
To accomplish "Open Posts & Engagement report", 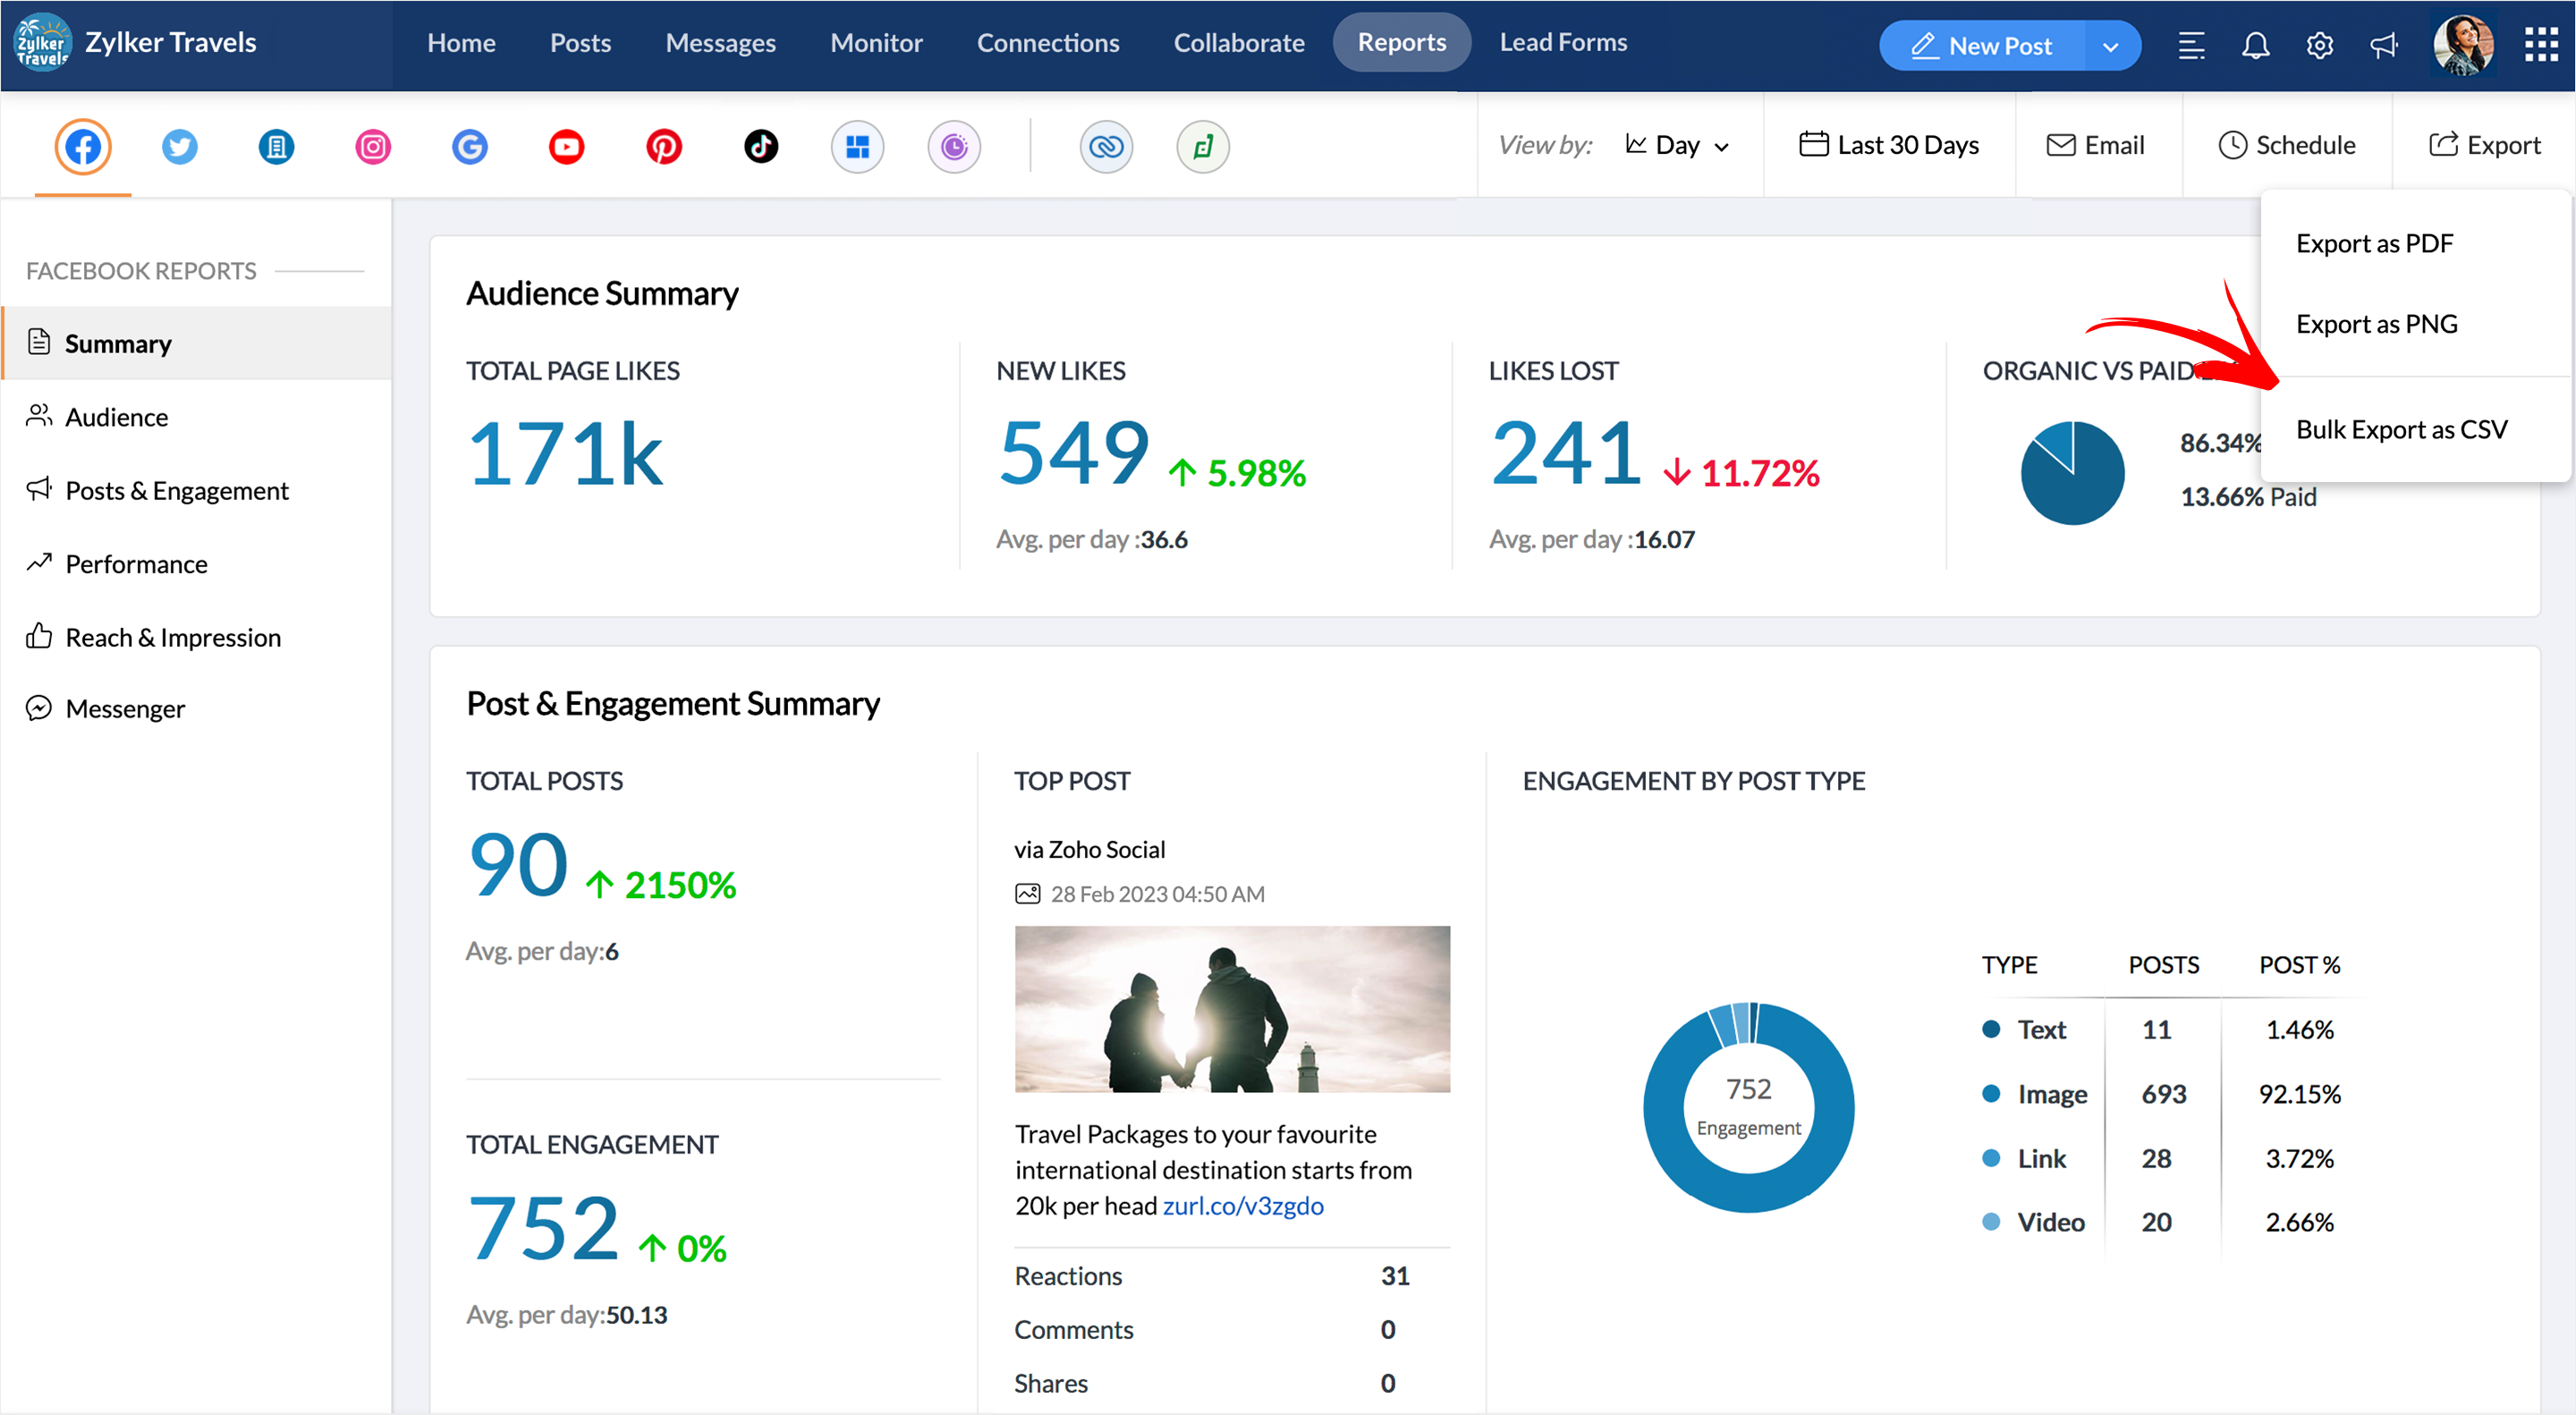I will (x=177, y=490).
